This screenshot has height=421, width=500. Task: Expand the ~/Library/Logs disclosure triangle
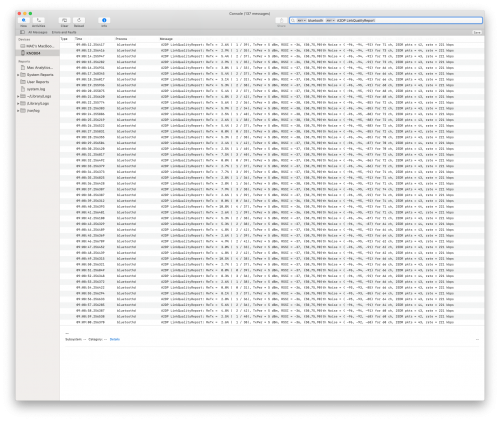(x=18, y=96)
